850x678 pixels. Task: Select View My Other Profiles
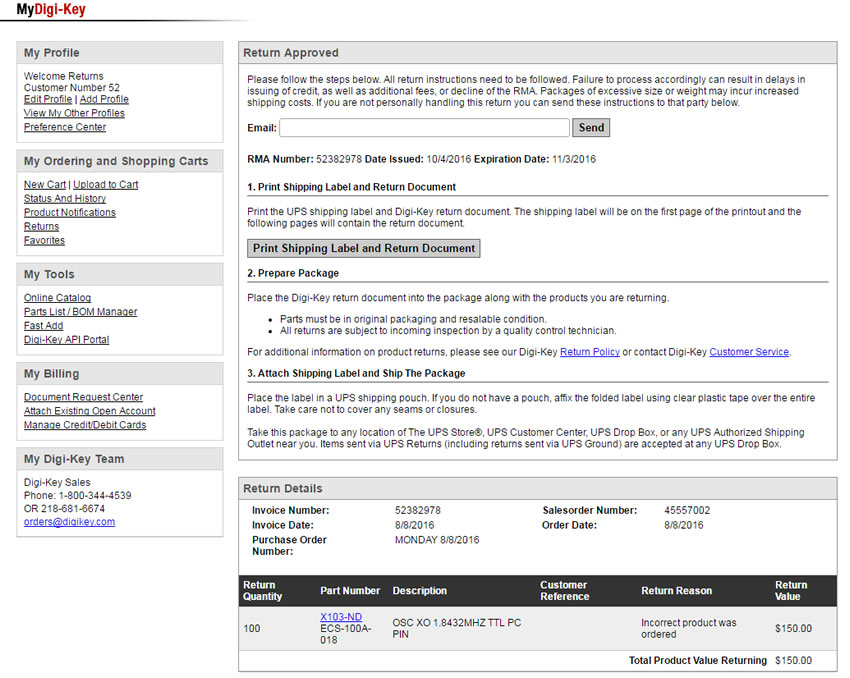[74, 114]
